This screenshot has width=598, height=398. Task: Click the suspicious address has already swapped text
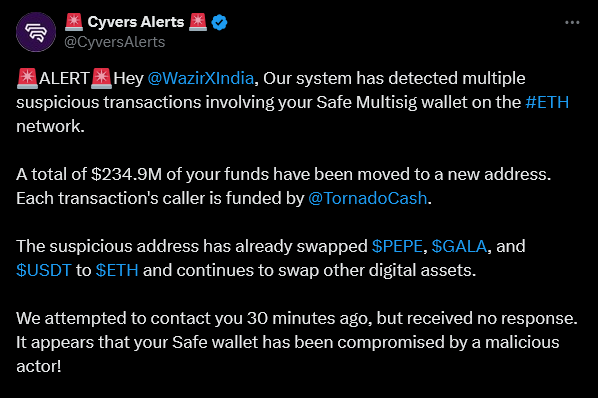point(192,246)
